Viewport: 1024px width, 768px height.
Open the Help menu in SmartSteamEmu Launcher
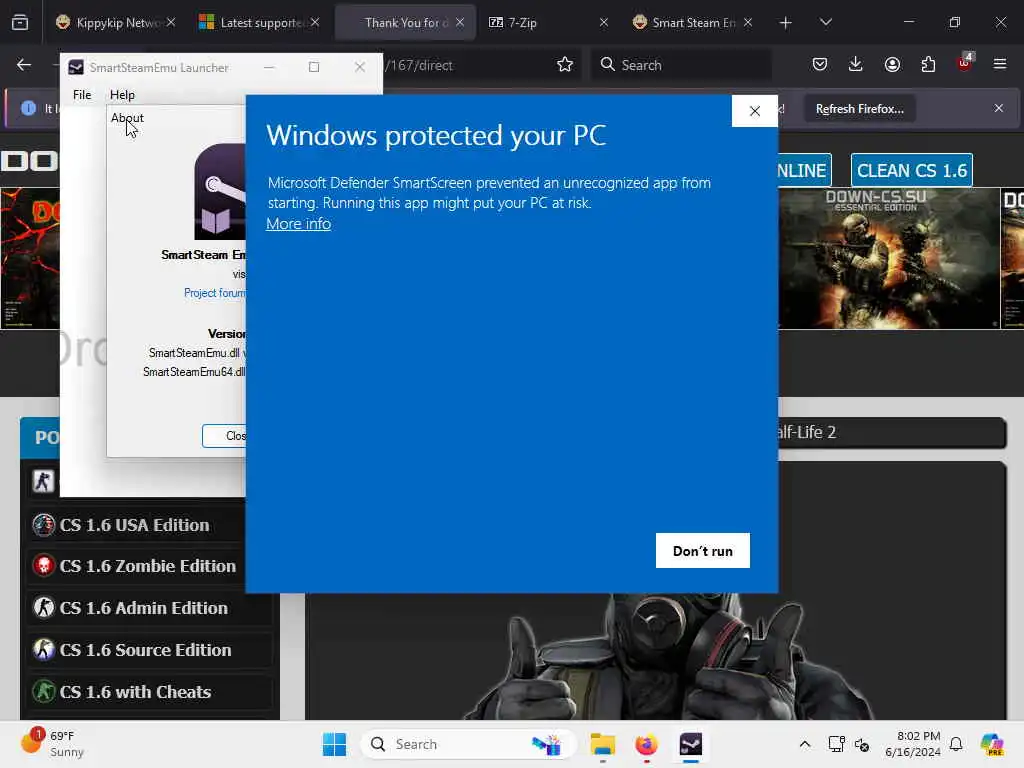(122, 95)
